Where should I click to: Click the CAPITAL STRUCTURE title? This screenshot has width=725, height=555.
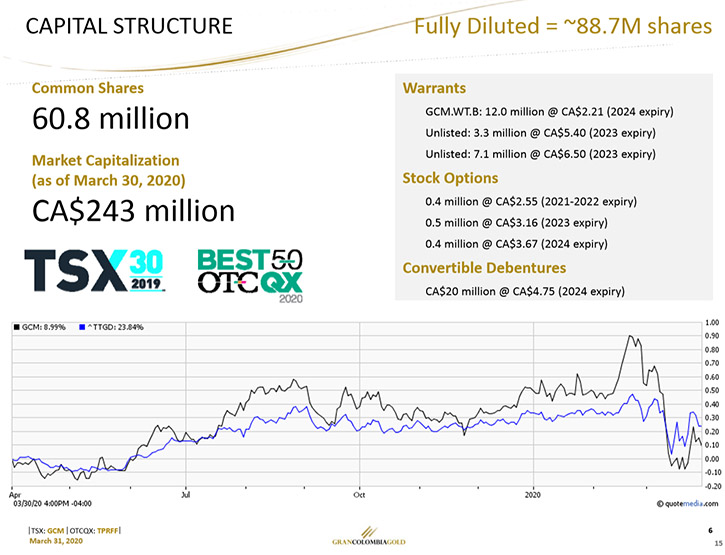tap(129, 26)
